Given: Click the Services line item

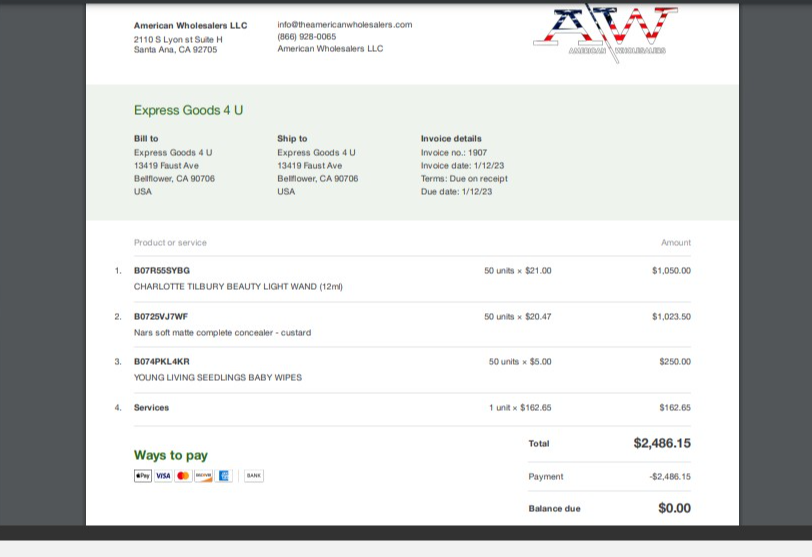Looking at the screenshot, I should pyautogui.click(x=152, y=408).
